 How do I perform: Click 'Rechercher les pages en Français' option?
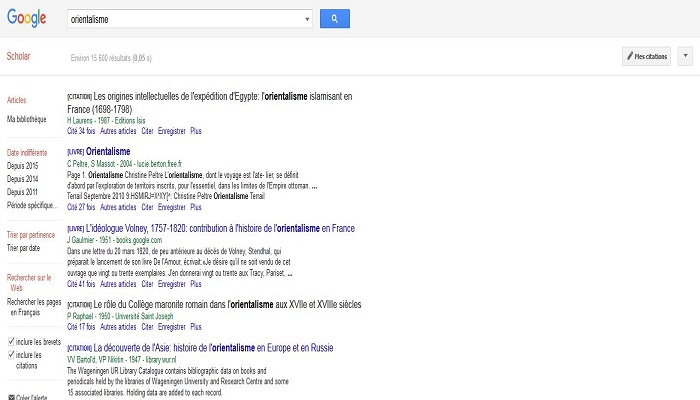[x=34, y=307]
